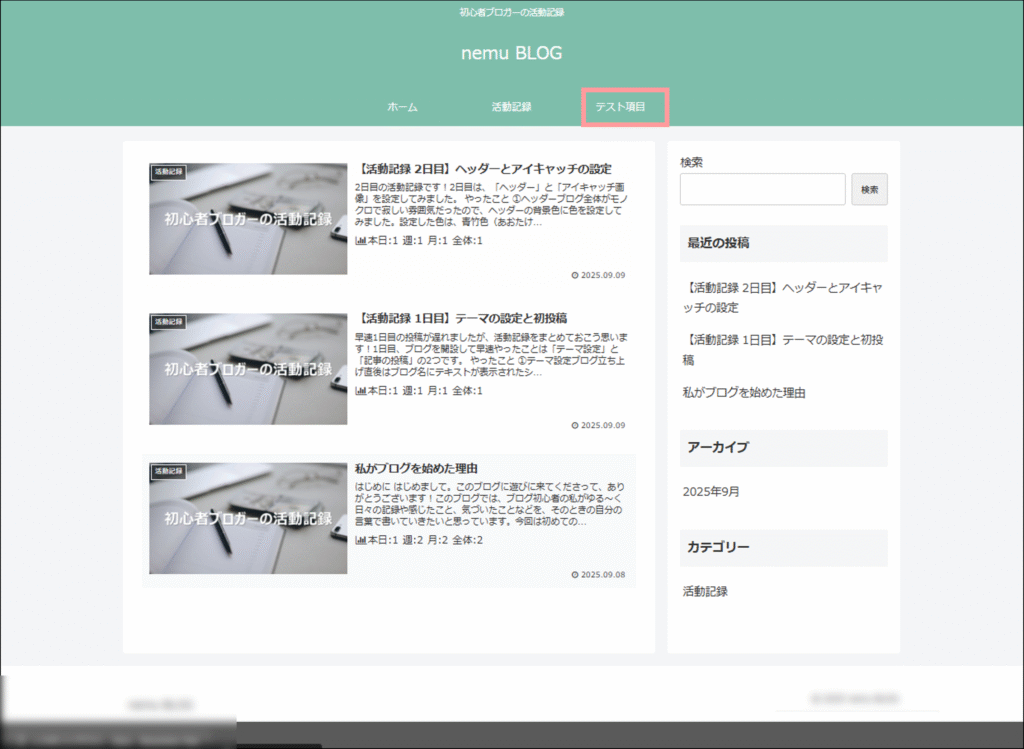Open the 私がブログを始めた理由 post thumbnail image
1024x749 pixels.
click(248, 518)
